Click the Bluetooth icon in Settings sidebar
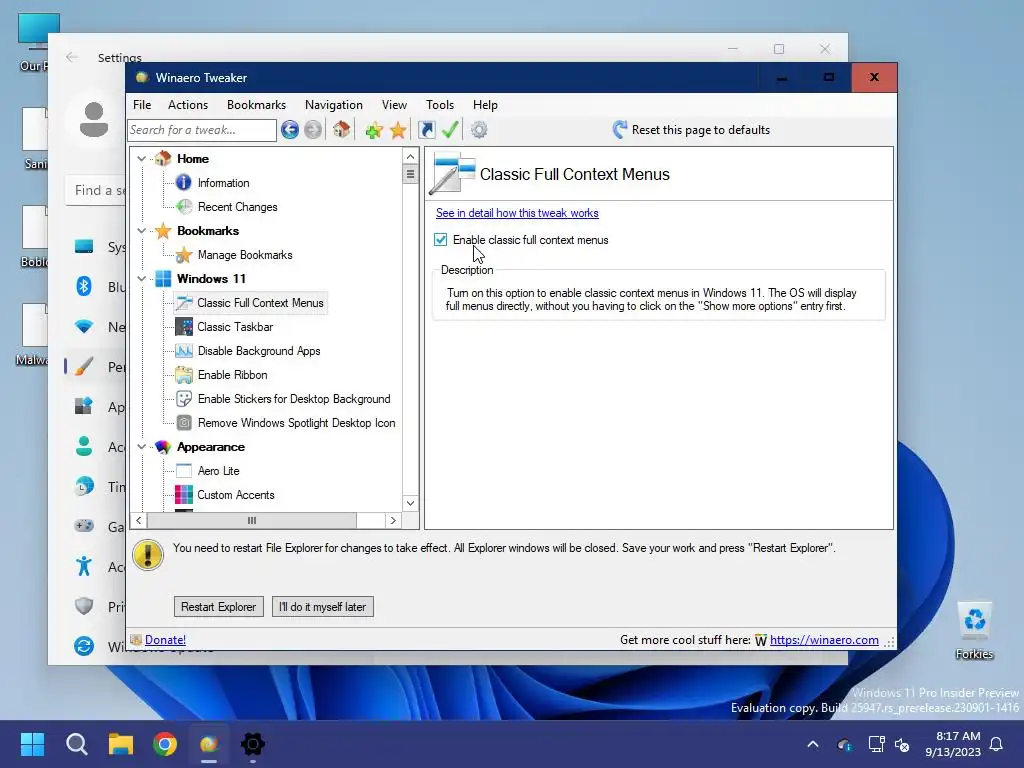This screenshot has height=768, width=1024. 84,287
